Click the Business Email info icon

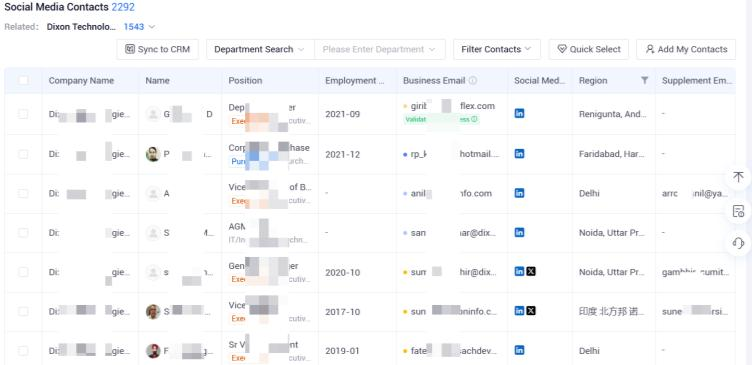click(473, 81)
